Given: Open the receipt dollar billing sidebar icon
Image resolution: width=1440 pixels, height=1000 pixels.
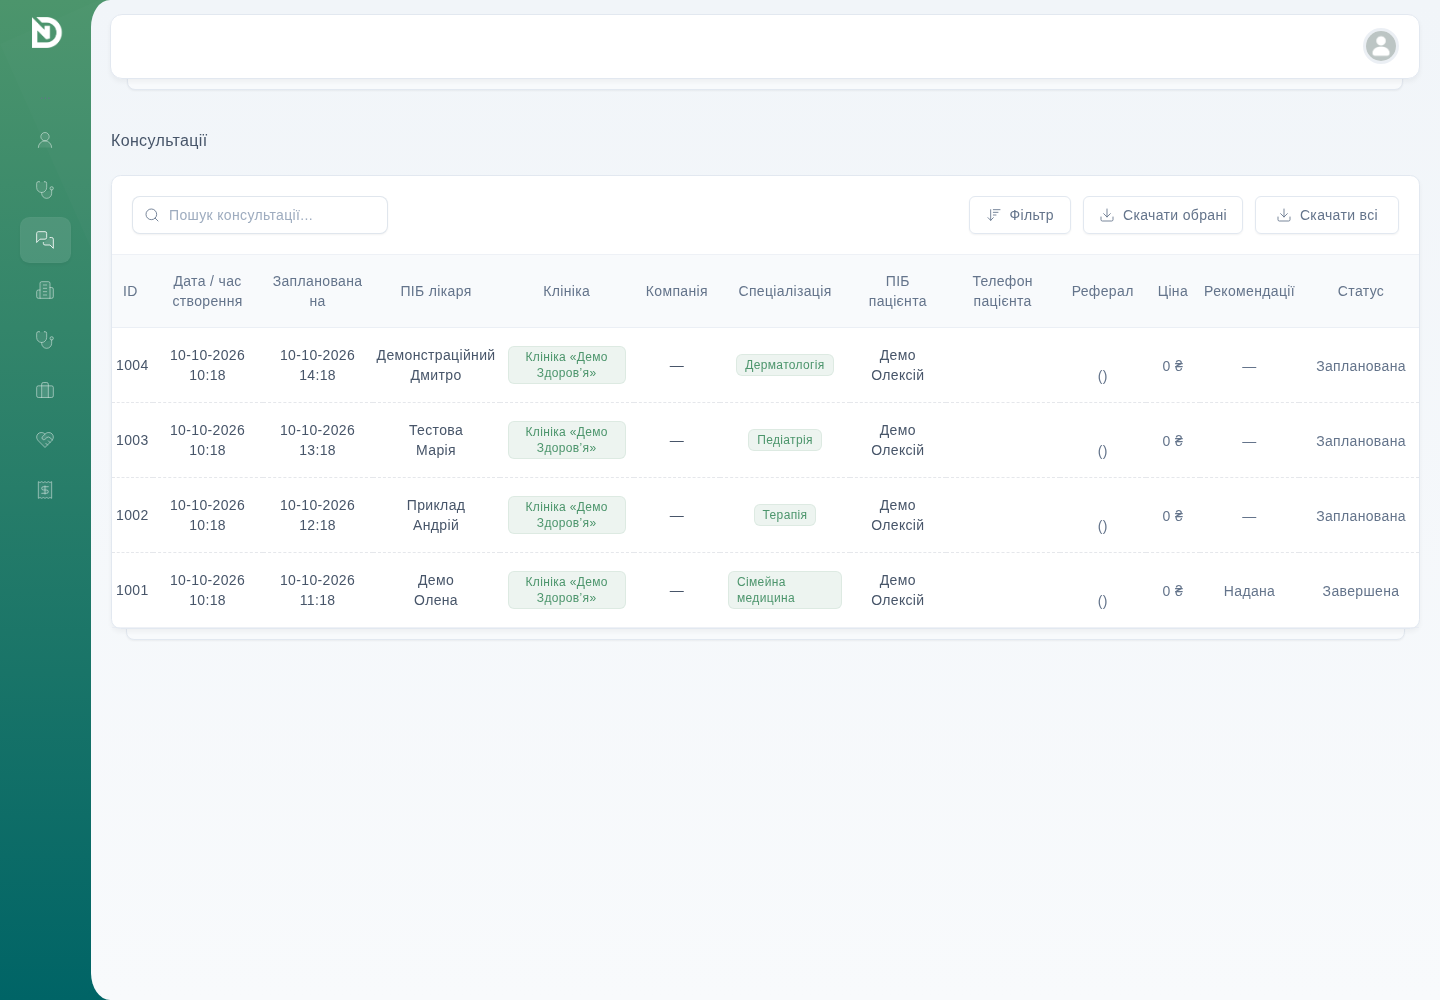Looking at the screenshot, I should click(45, 490).
